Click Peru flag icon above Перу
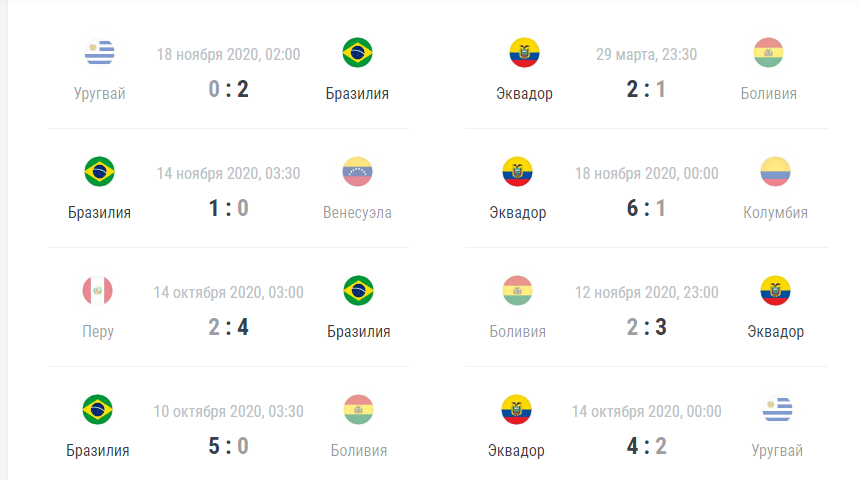 (x=98, y=291)
